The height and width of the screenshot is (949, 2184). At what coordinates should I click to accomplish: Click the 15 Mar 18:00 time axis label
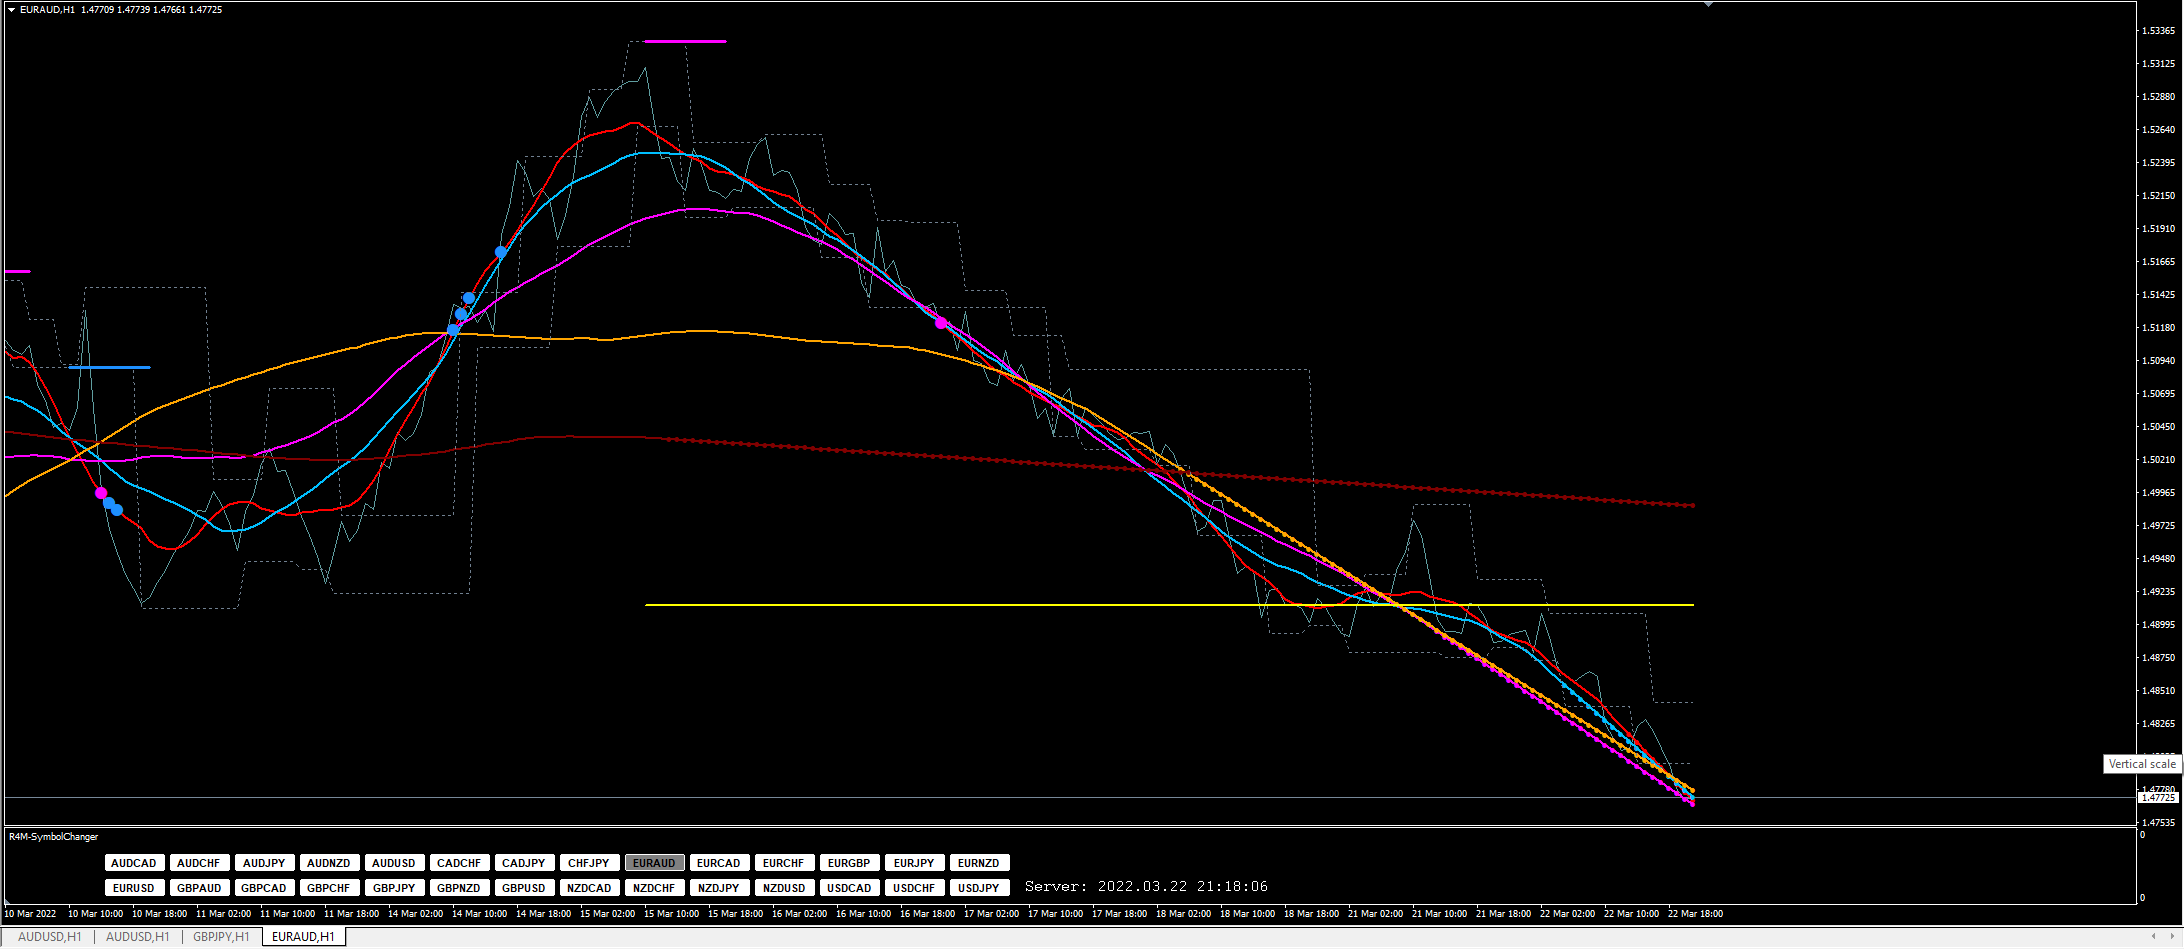coord(736,914)
